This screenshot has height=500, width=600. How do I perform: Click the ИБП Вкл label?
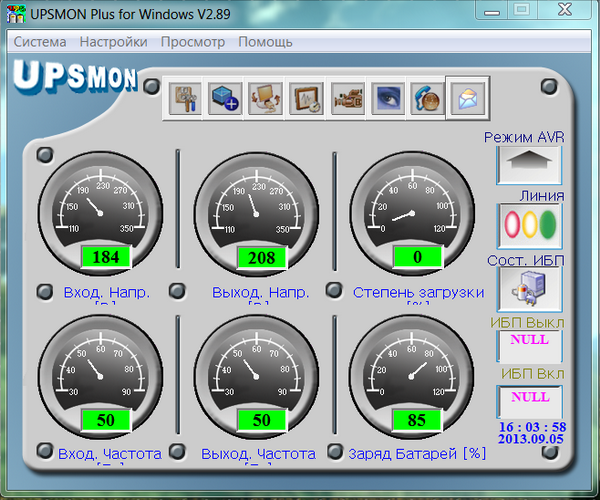533,374
